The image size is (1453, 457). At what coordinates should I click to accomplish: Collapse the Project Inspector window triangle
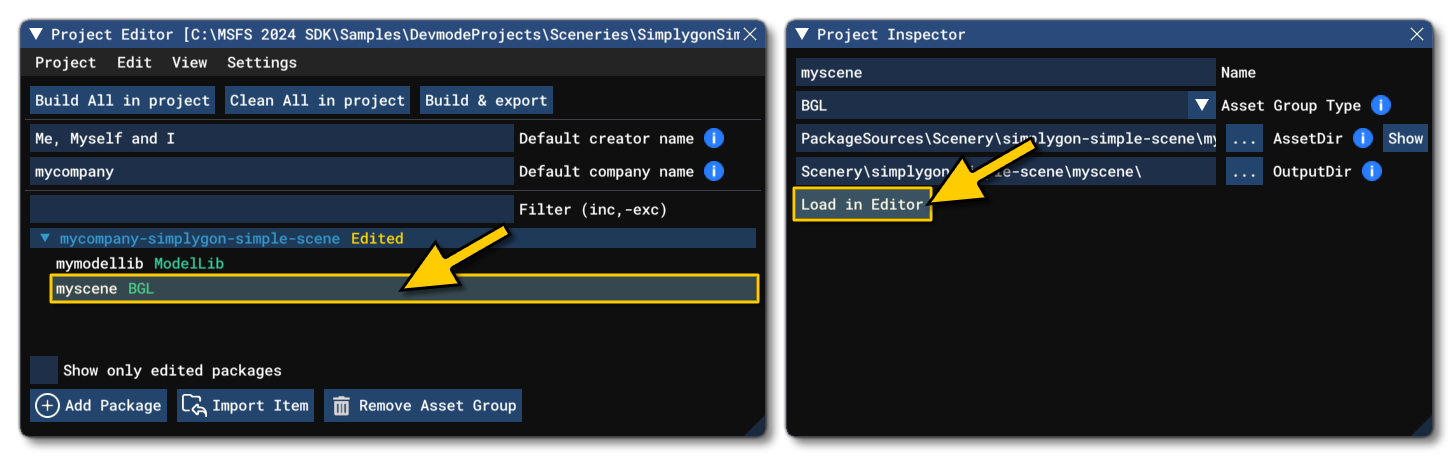[802, 34]
